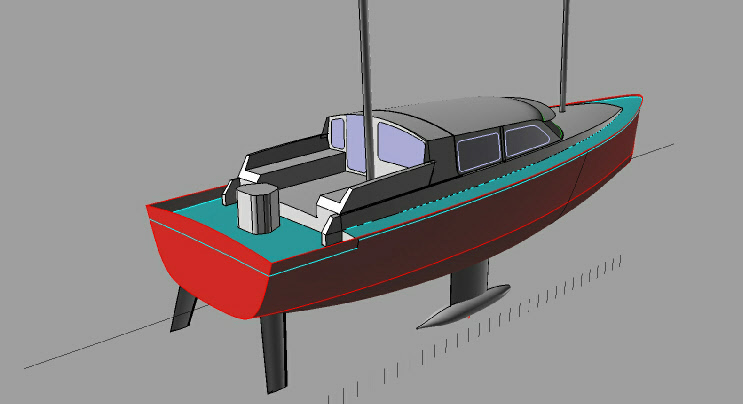
Task: Select the narrow lavender rear cabin window
Action: pos(338,134)
